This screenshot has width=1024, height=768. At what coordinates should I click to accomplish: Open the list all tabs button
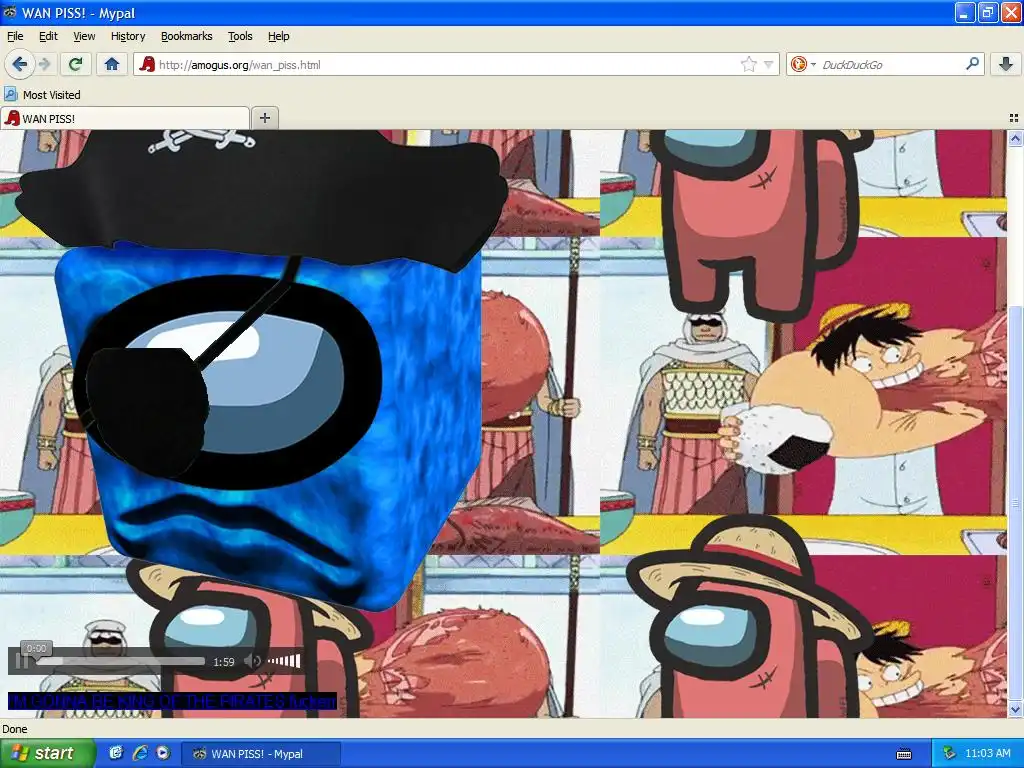pos(1014,118)
